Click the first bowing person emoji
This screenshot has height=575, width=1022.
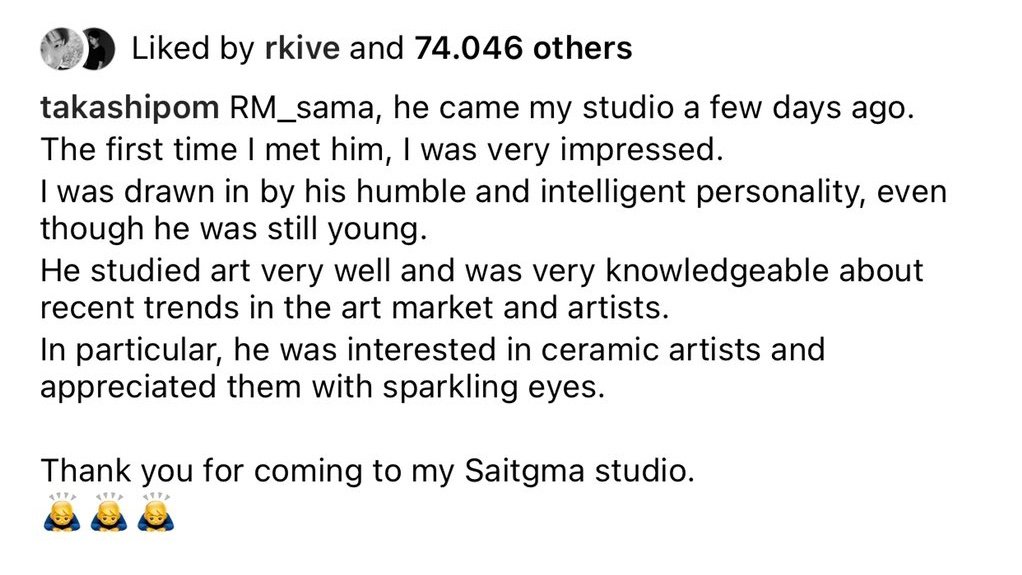coord(61,512)
